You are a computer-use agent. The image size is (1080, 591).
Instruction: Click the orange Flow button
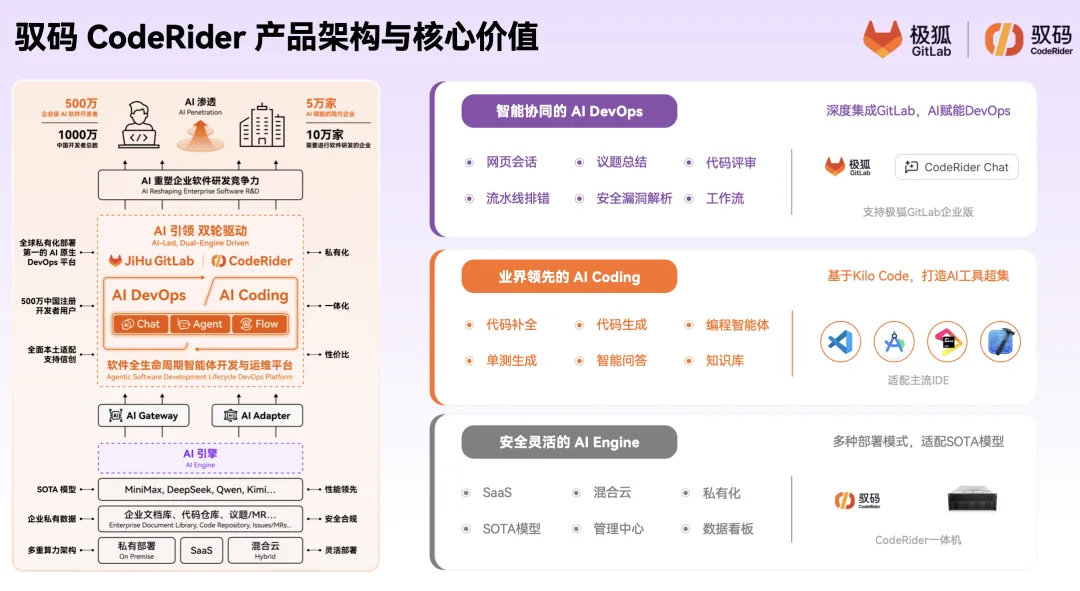click(x=258, y=324)
